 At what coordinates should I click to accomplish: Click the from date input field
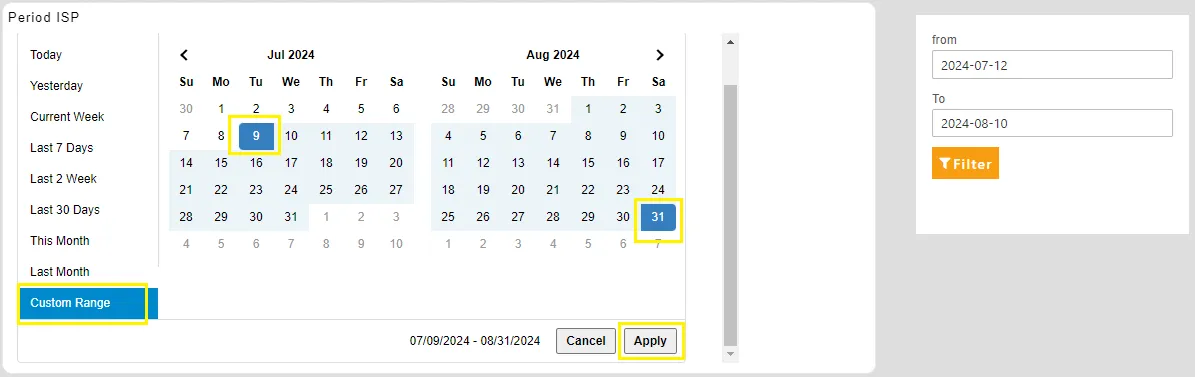(1052, 65)
